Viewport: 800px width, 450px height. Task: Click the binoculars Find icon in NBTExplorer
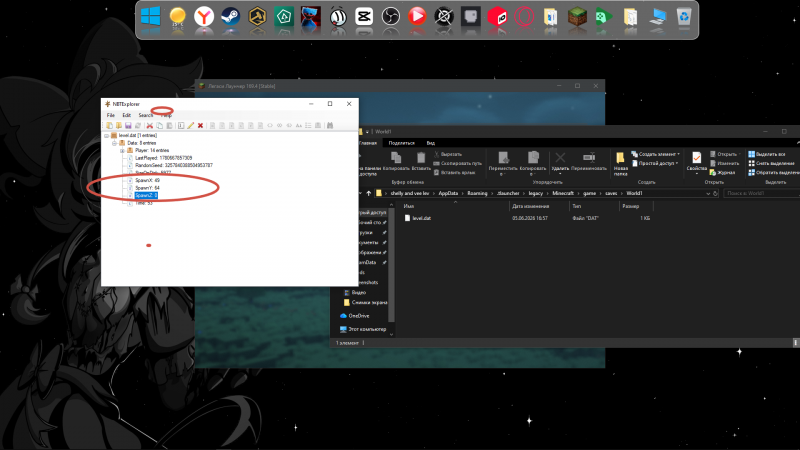click(330, 126)
